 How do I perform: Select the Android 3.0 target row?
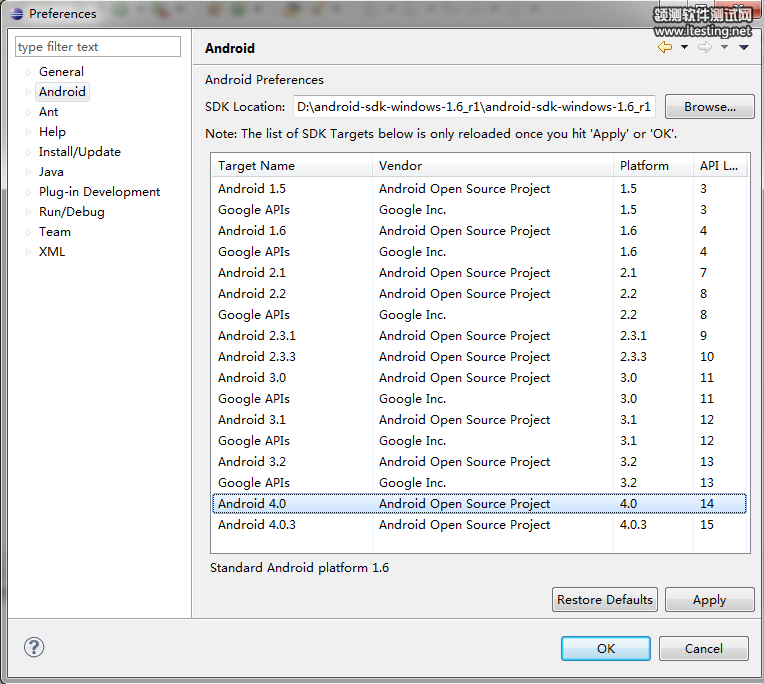(x=479, y=377)
